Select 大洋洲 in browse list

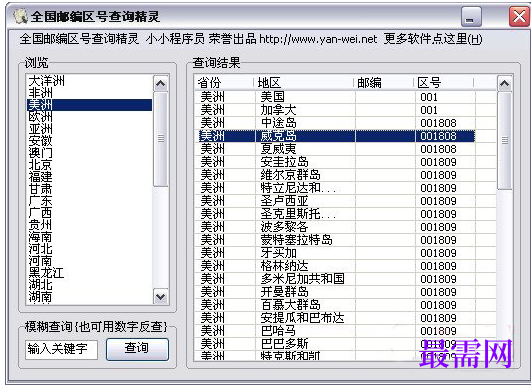click(89, 81)
